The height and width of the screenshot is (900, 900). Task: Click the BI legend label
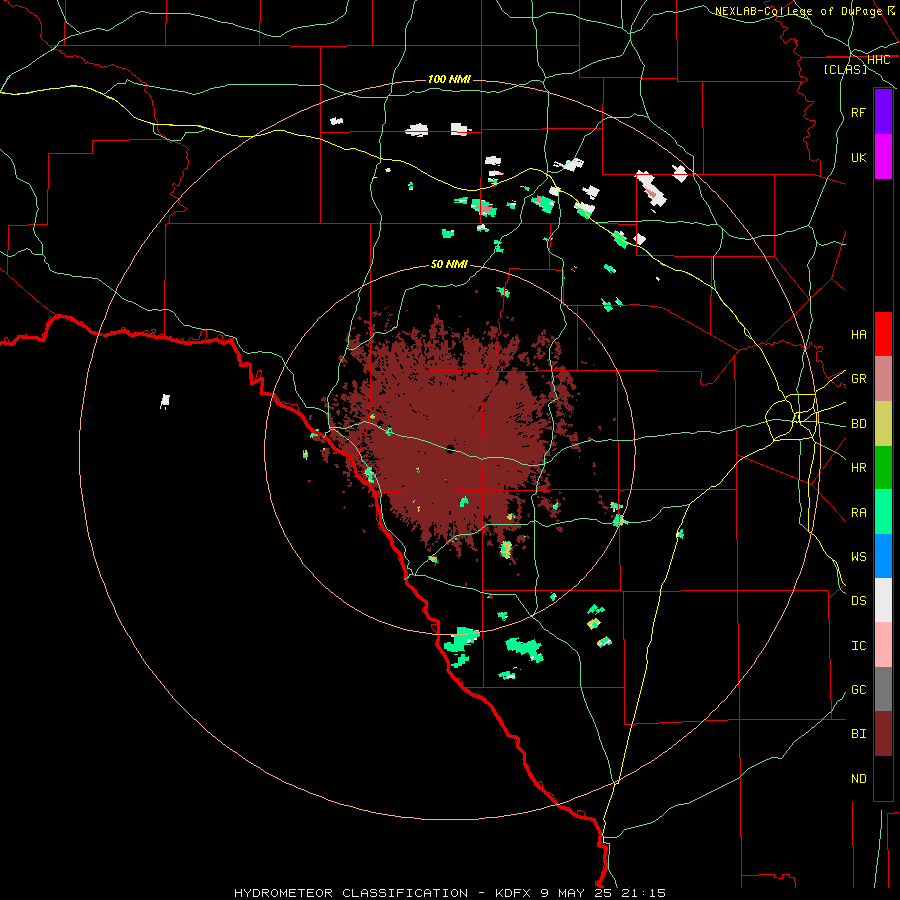859,734
